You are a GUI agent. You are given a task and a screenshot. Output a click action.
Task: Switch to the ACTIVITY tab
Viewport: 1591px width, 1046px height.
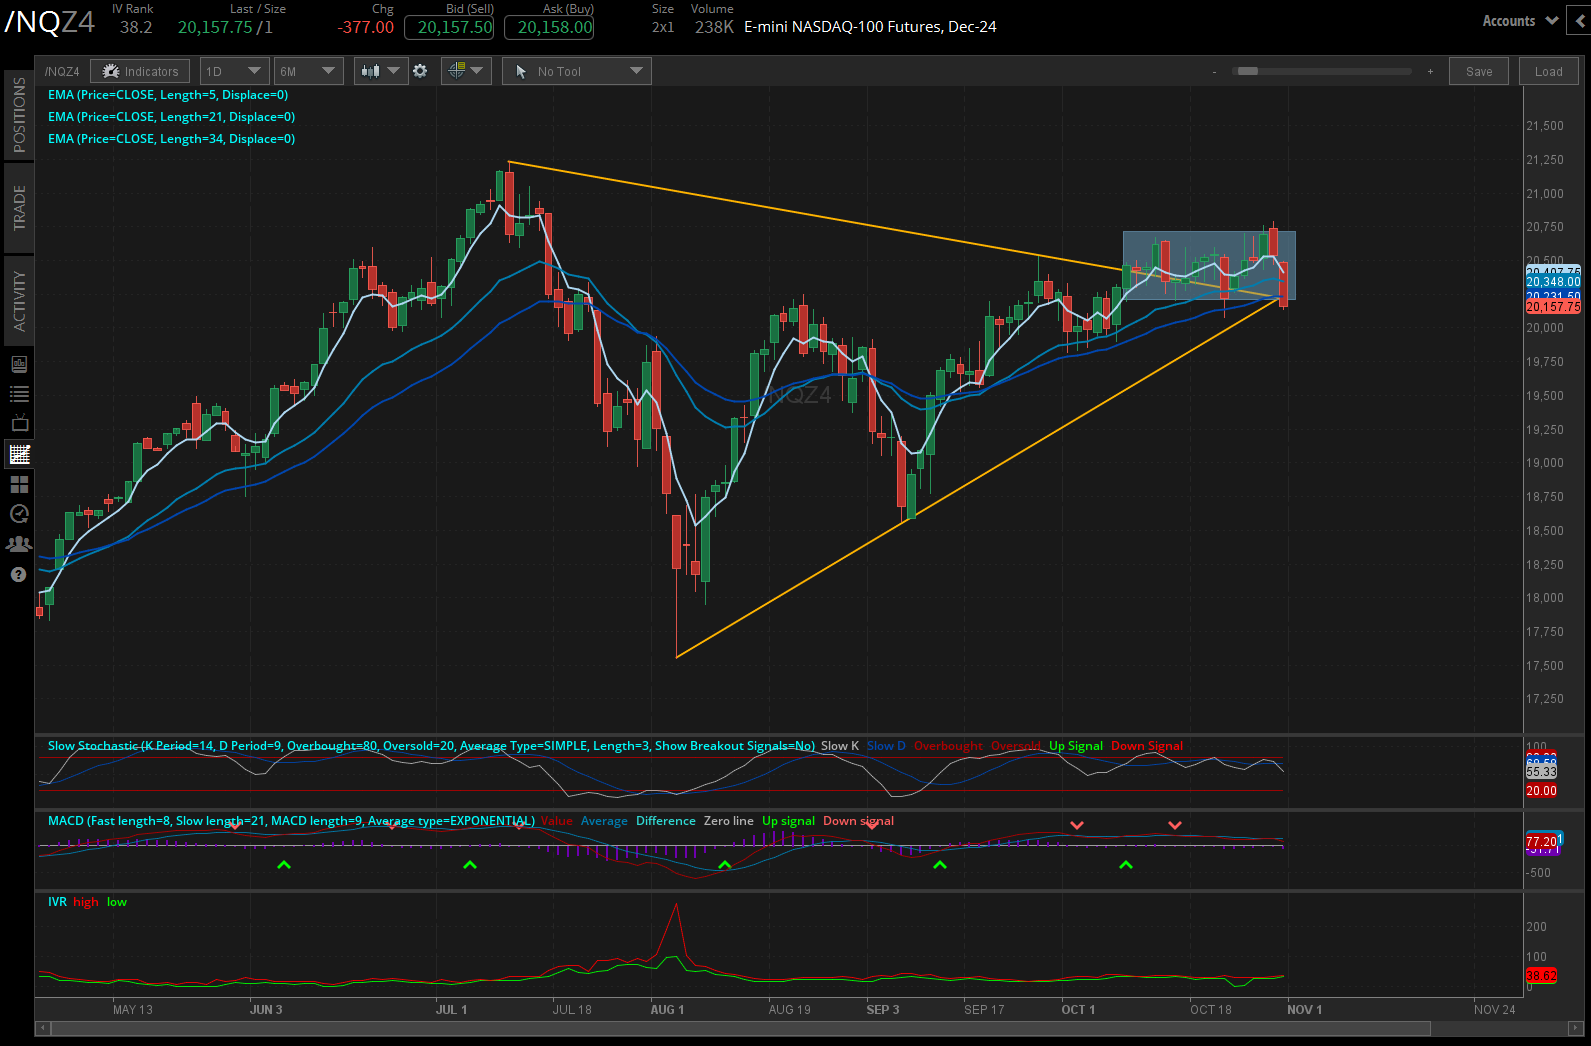(19, 301)
